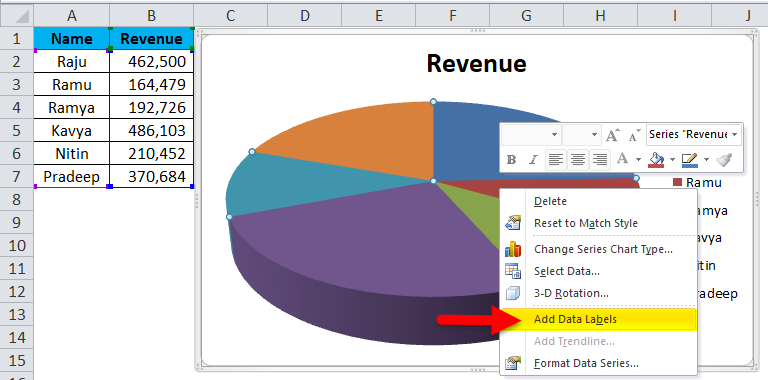This screenshot has height=380, width=768.
Task: Select the cell with value 370,684
Action: 151,176
